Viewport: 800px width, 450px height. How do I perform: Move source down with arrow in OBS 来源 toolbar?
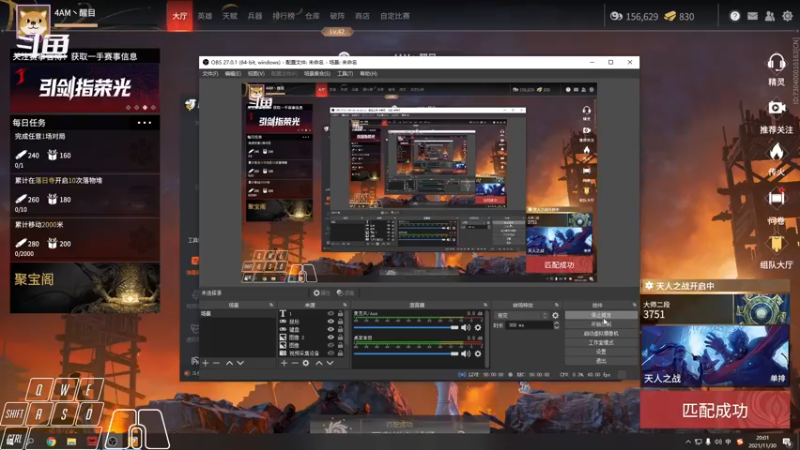click(x=330, y=363)
